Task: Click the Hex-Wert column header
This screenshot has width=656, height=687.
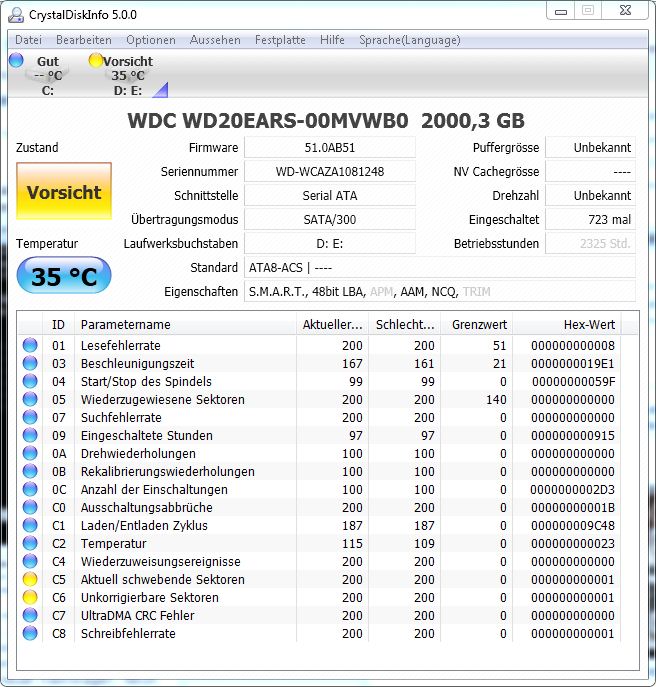Action: click(x=567, y=325)
